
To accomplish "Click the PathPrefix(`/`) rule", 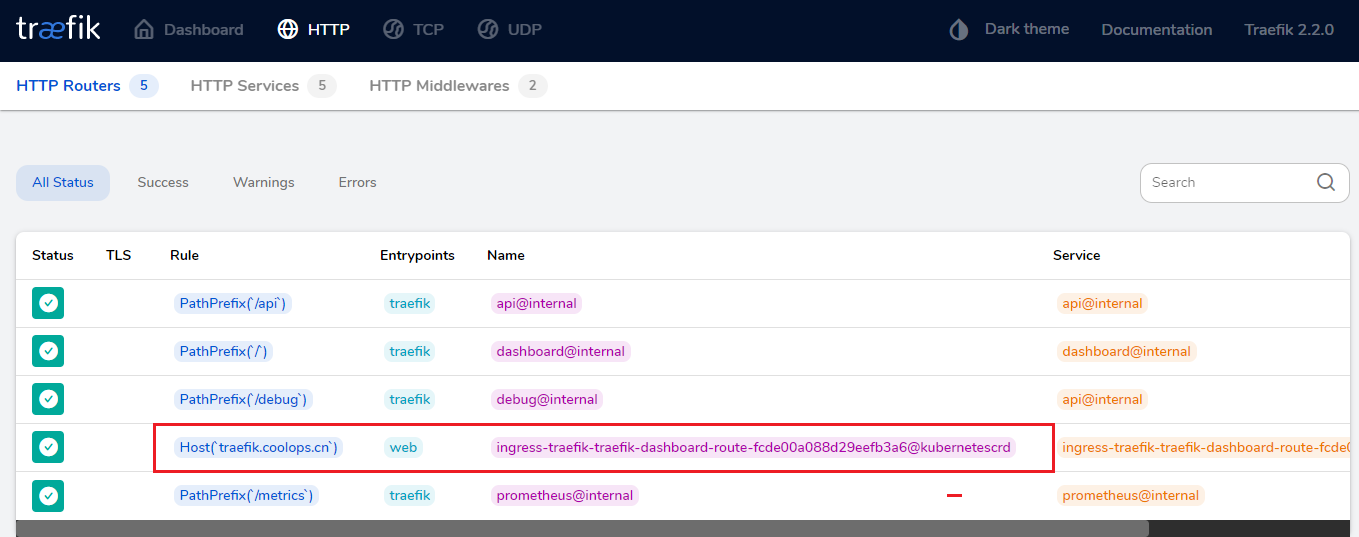I will (x=223, y=351).
